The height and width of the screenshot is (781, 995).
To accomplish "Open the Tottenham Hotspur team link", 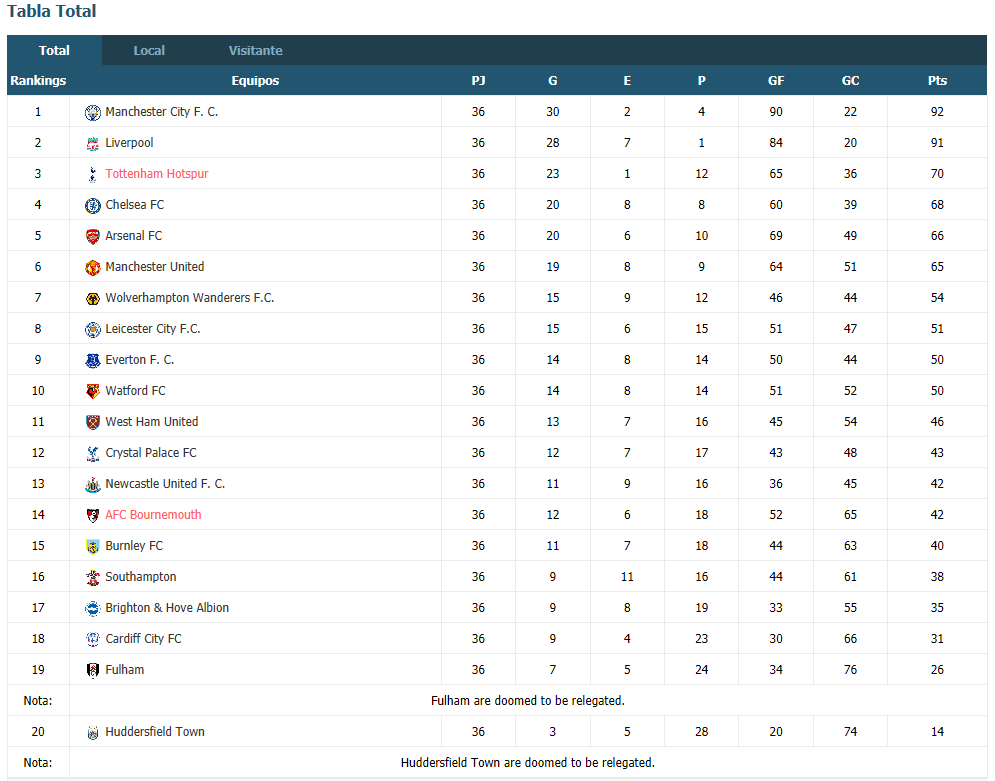I will coord(157,174).
